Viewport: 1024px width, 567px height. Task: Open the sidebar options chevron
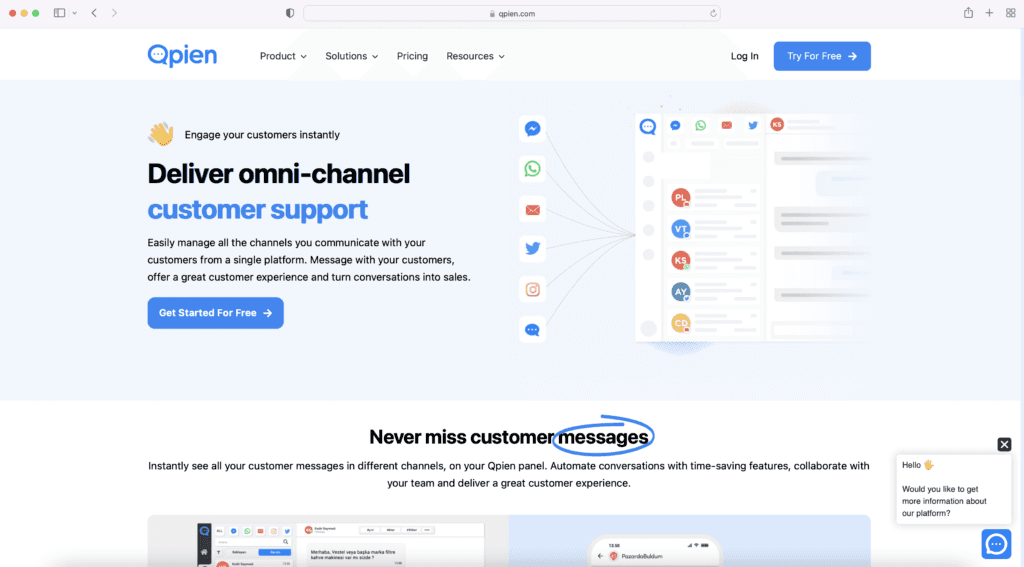[74, 13]
